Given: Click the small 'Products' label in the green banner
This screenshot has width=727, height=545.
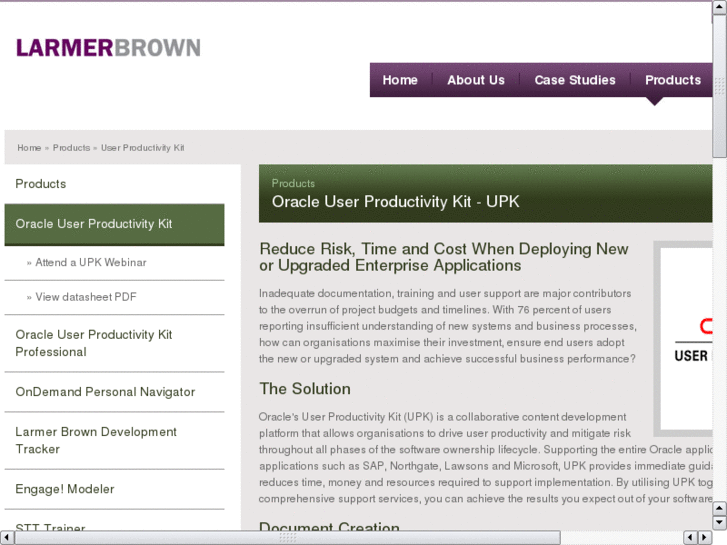Looking at the screenshot, I should (293, 183).
